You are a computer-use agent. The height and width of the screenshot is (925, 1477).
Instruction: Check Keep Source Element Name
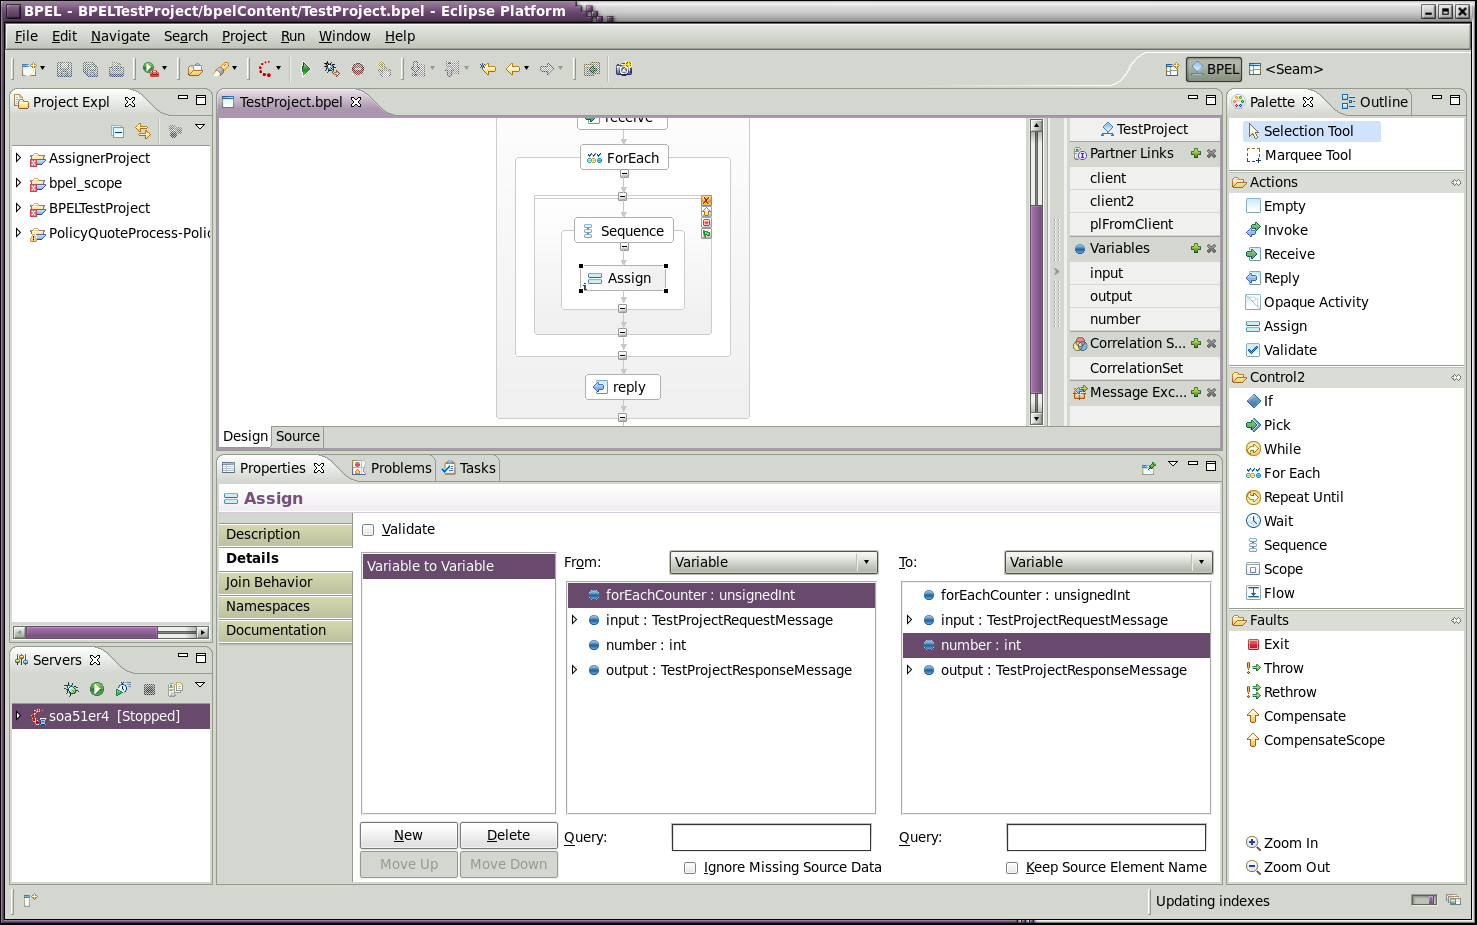(x=1012, y=868)
